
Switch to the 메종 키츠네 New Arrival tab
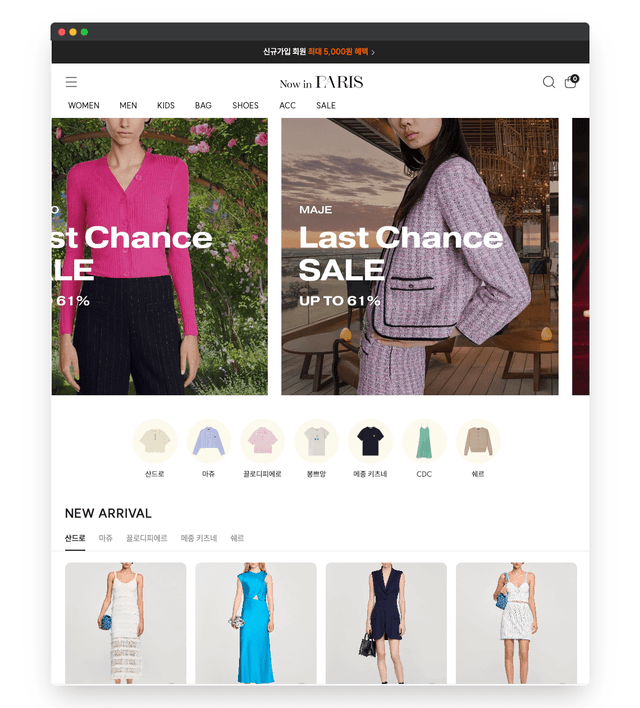pyautogui.click(x=199, y=538)
